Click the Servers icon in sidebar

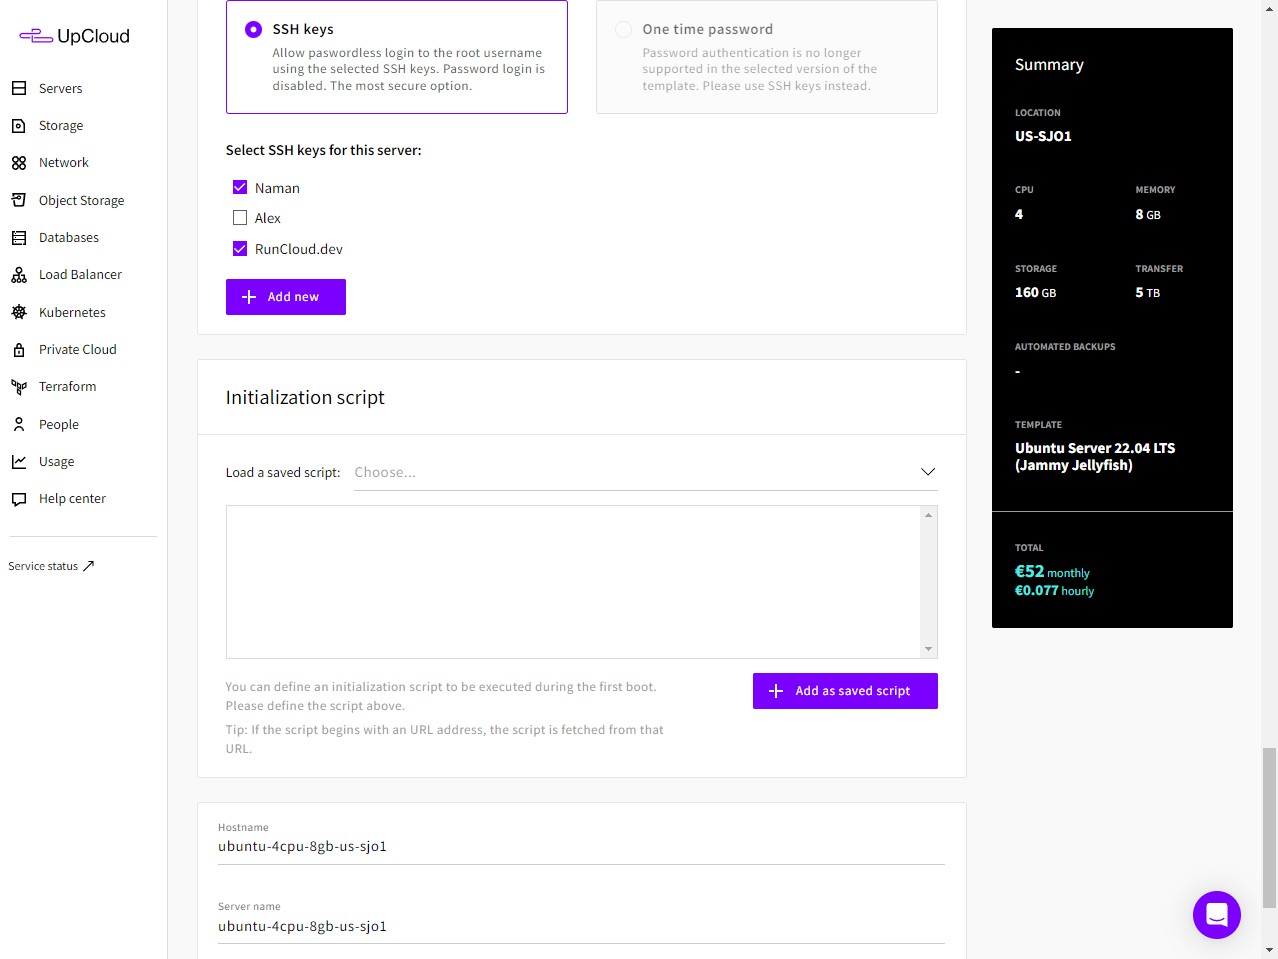pos(19,88)
